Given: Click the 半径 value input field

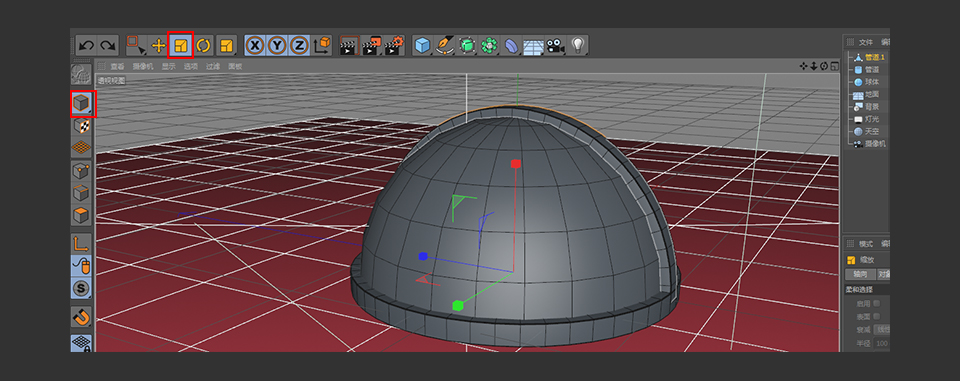Looking at the screenshot, I should point(881,343).
